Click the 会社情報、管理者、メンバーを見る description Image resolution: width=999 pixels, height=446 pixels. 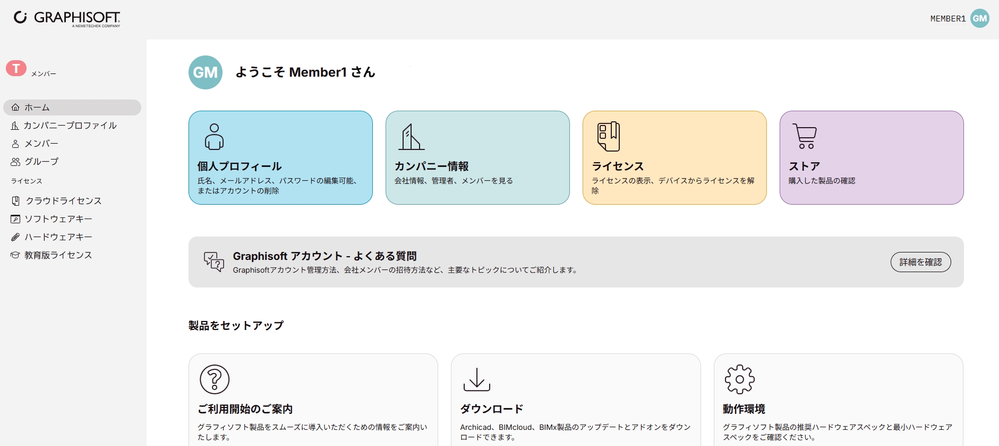454,181
